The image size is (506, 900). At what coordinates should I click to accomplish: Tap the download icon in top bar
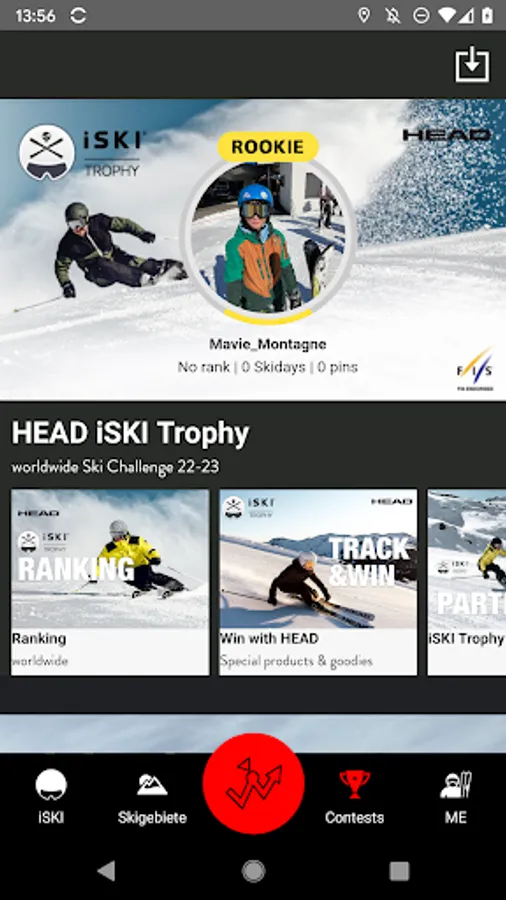[472, 64]
